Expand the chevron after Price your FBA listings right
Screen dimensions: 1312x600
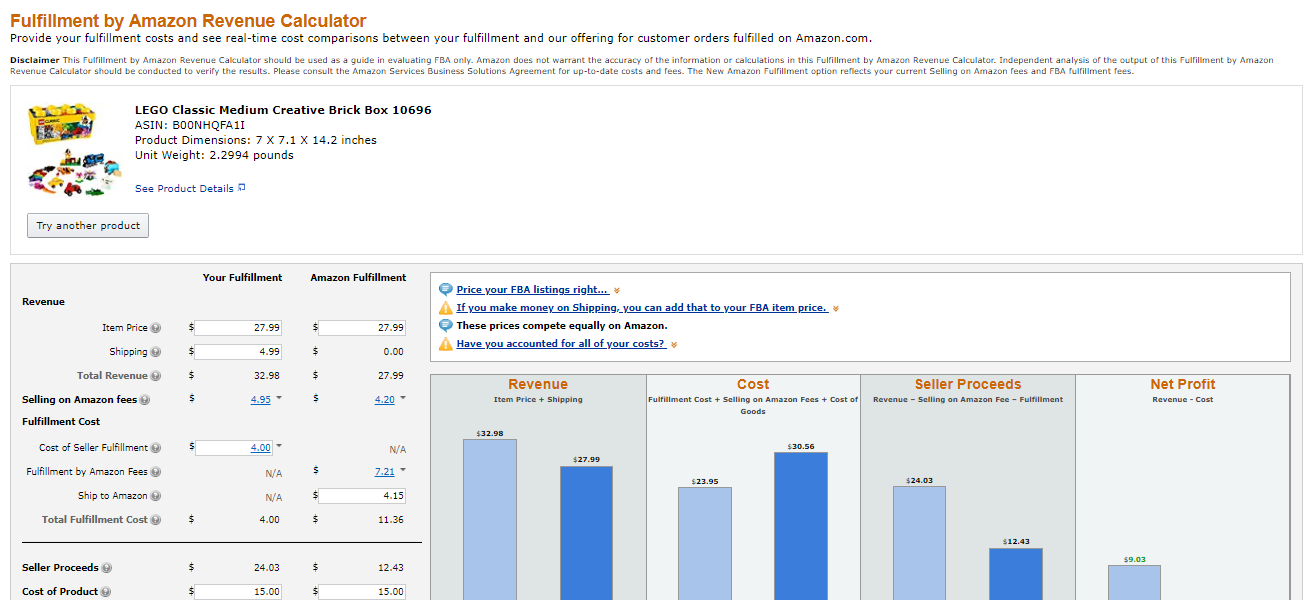coord(617,291)
